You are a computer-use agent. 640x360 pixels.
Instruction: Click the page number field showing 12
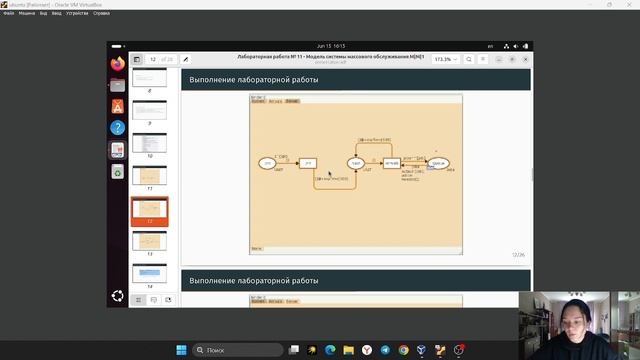153,60
